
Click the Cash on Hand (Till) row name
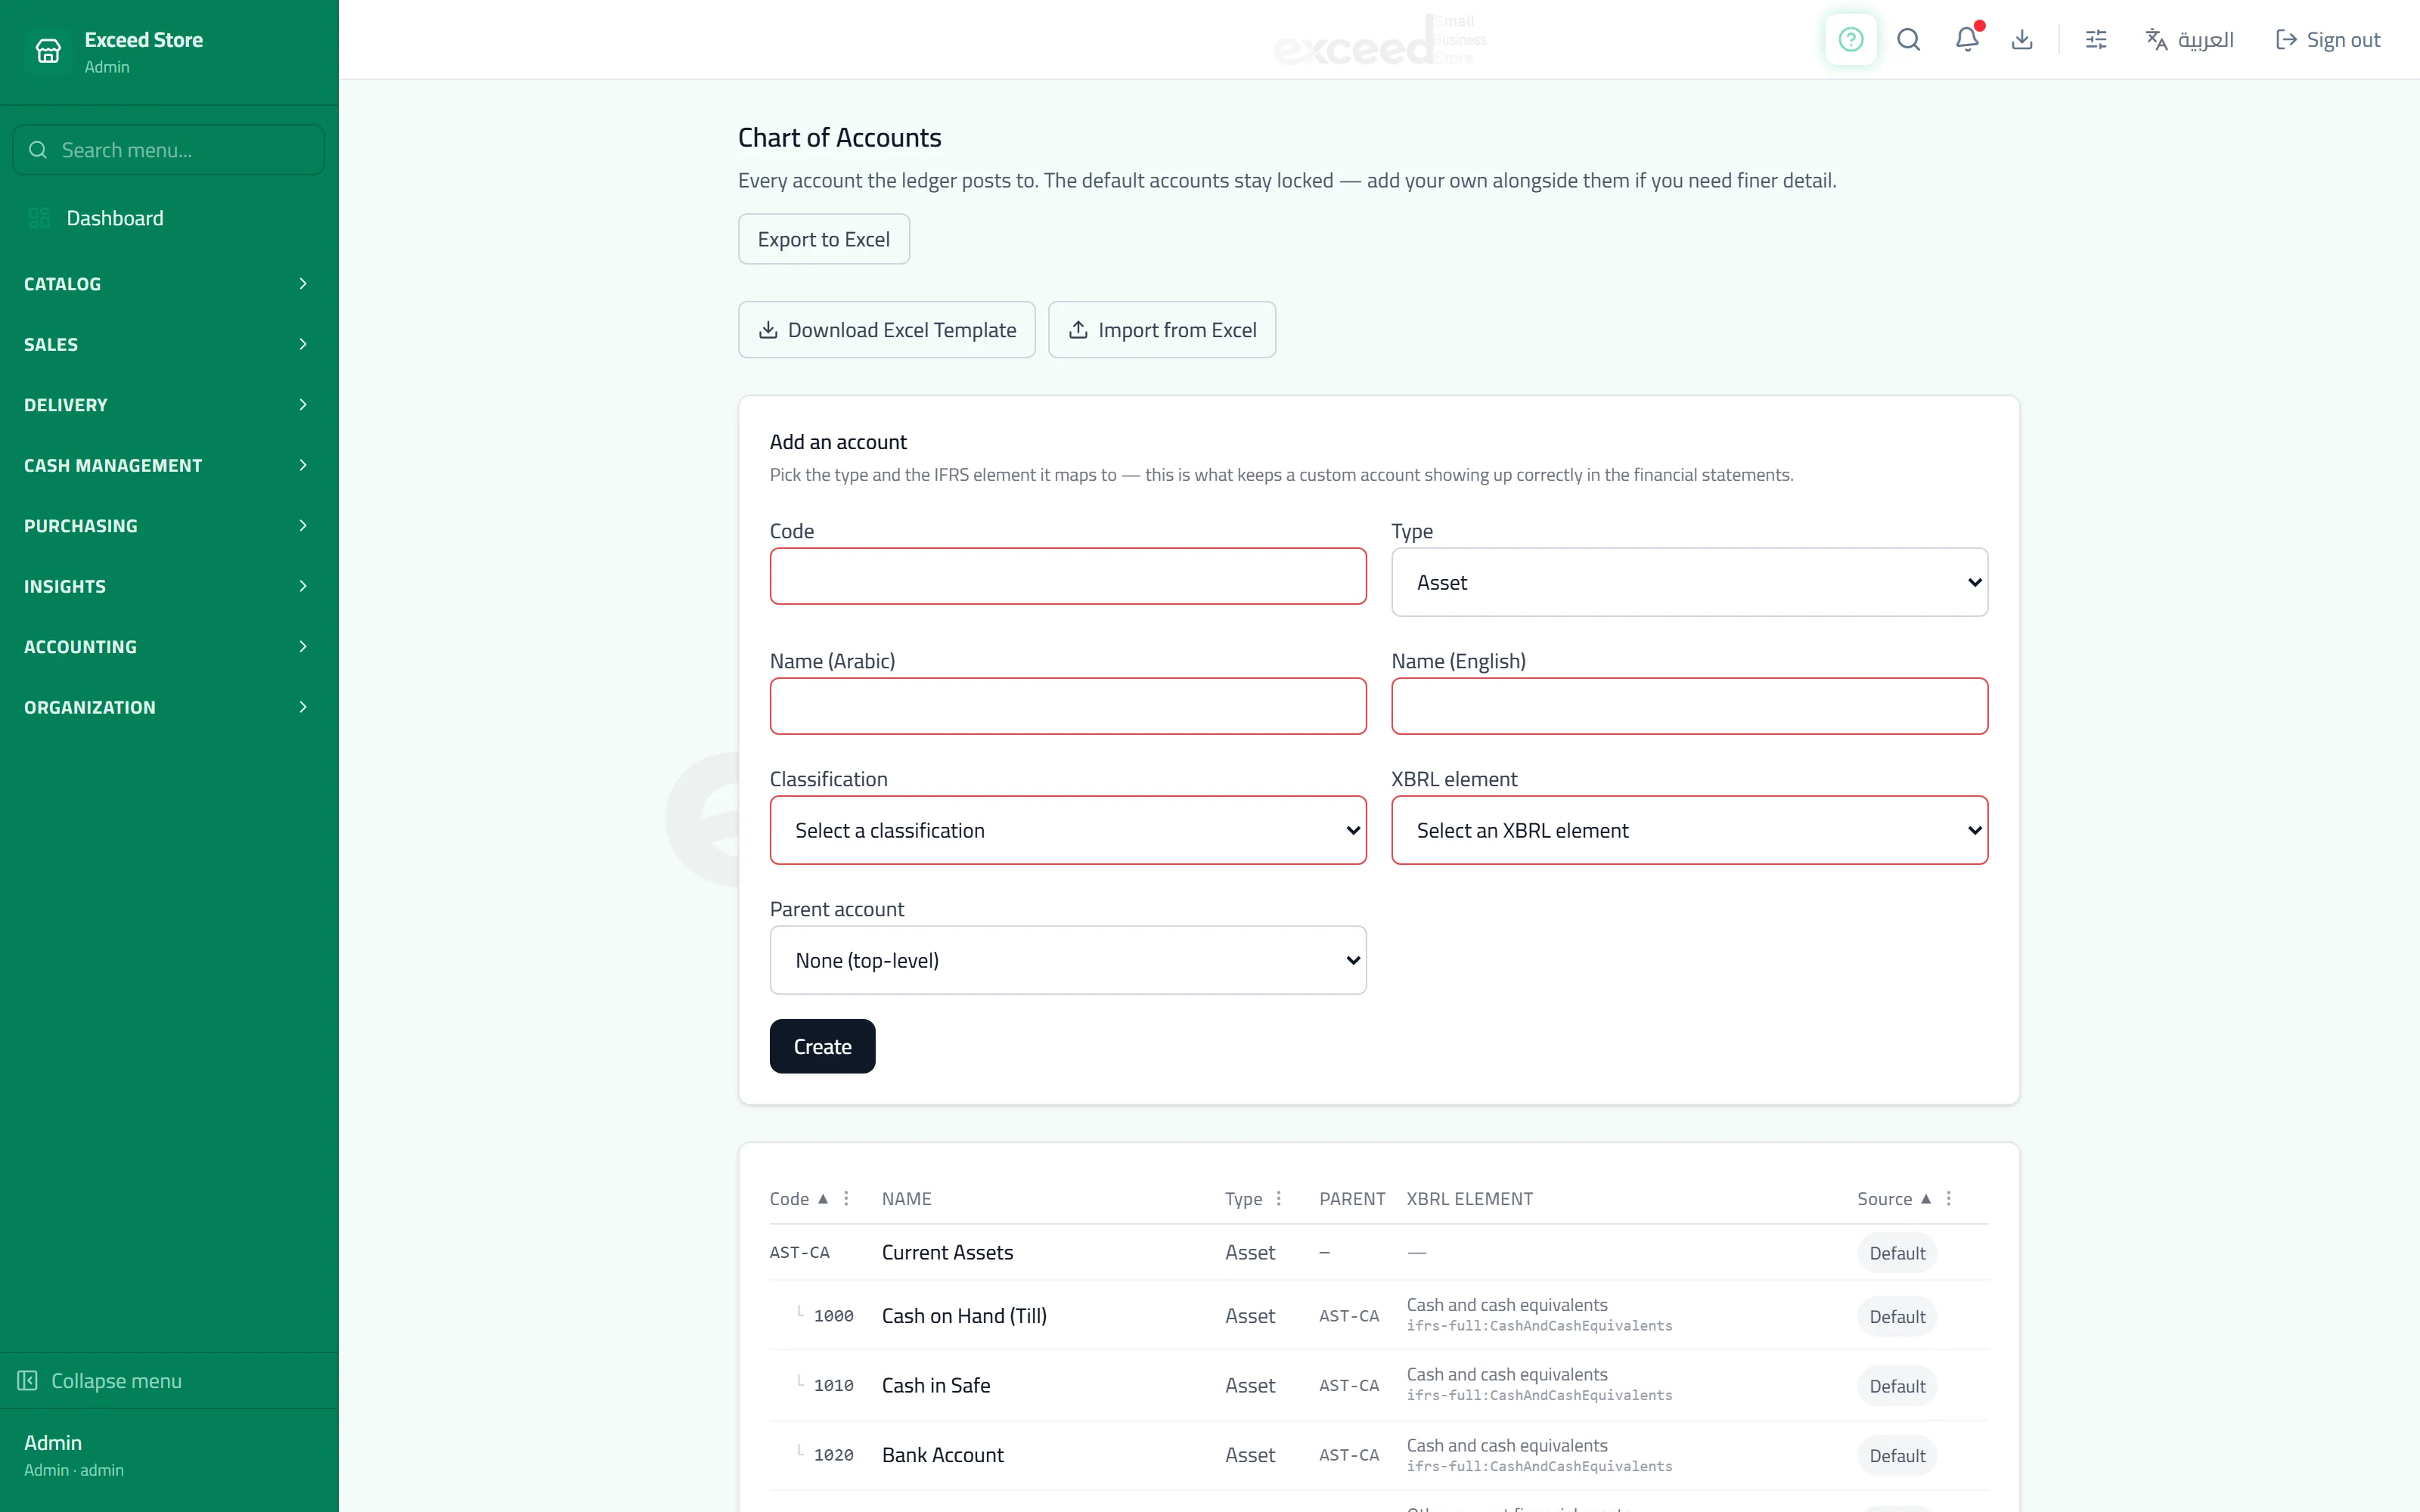tap(964, 1316)
